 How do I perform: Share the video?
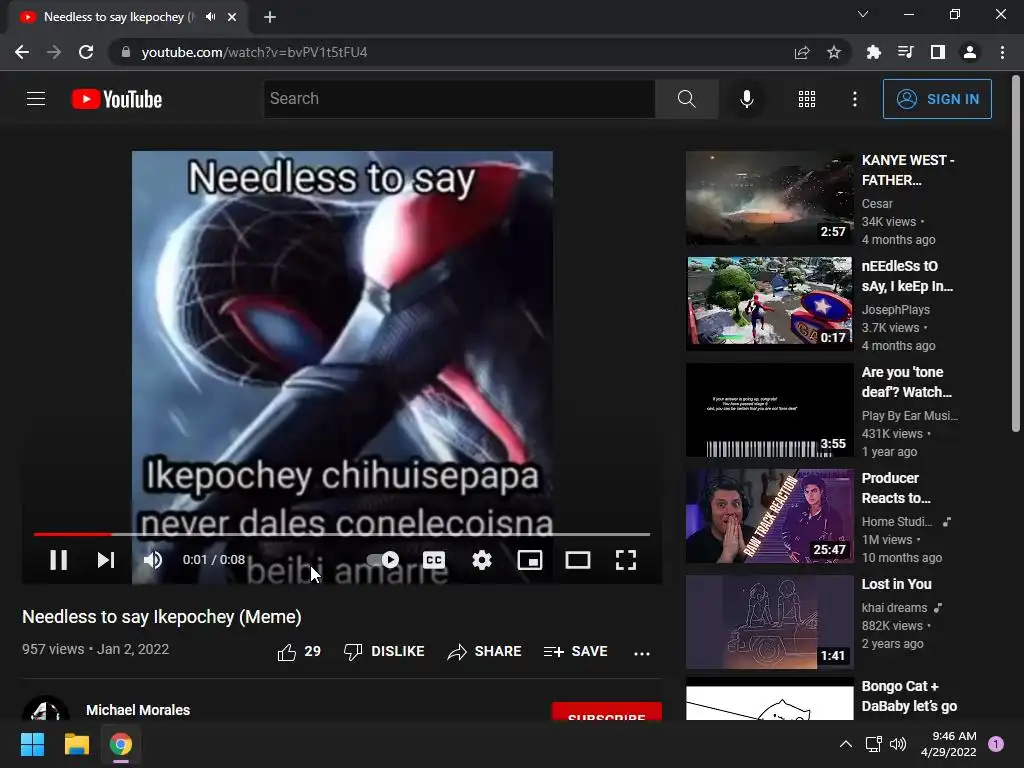click(x=484, y=651)
